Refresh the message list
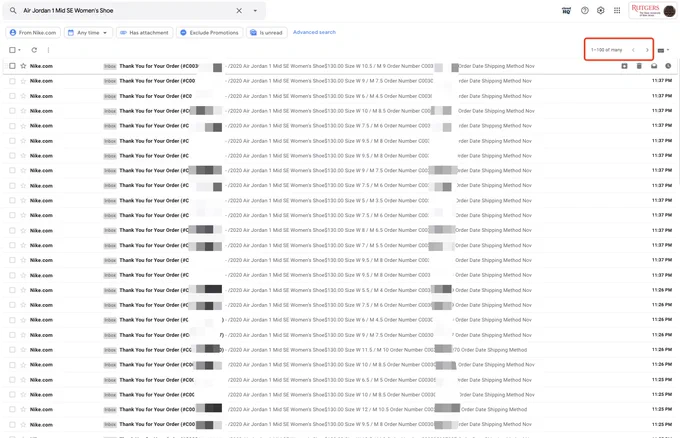 [34, 50]
